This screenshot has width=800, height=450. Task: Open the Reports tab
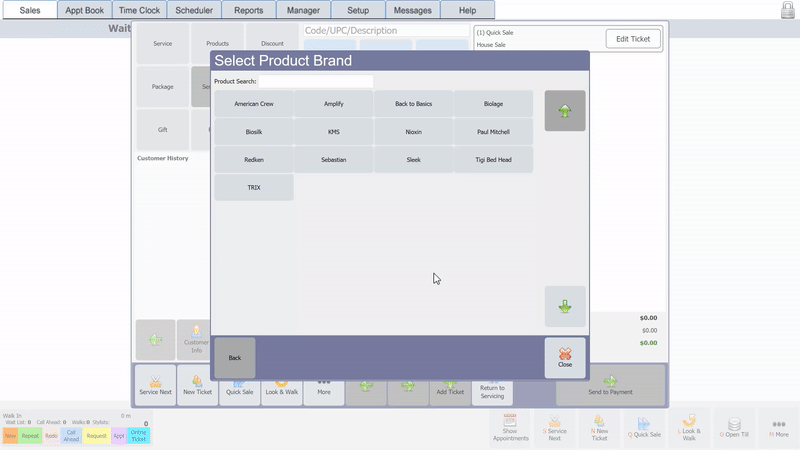[248, 10]
